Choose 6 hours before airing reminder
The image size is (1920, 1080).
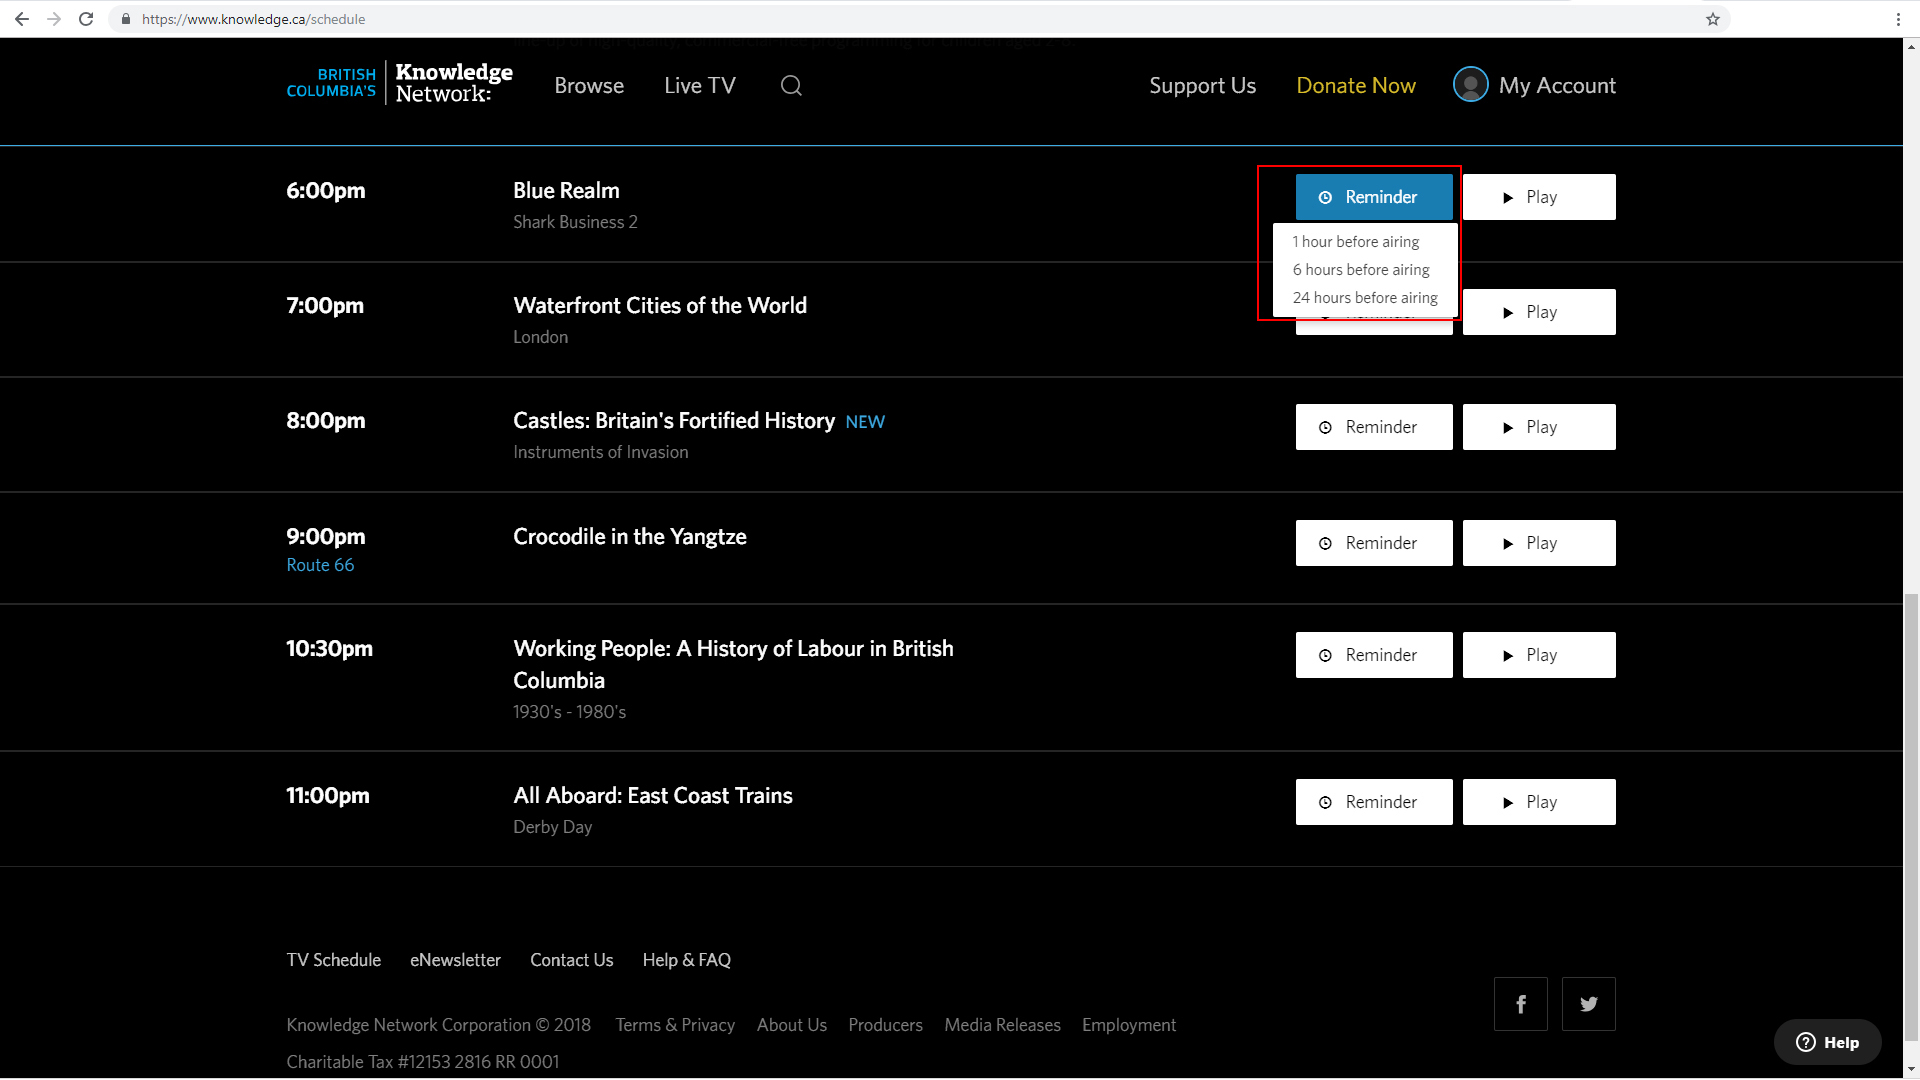coord(1360,270)
